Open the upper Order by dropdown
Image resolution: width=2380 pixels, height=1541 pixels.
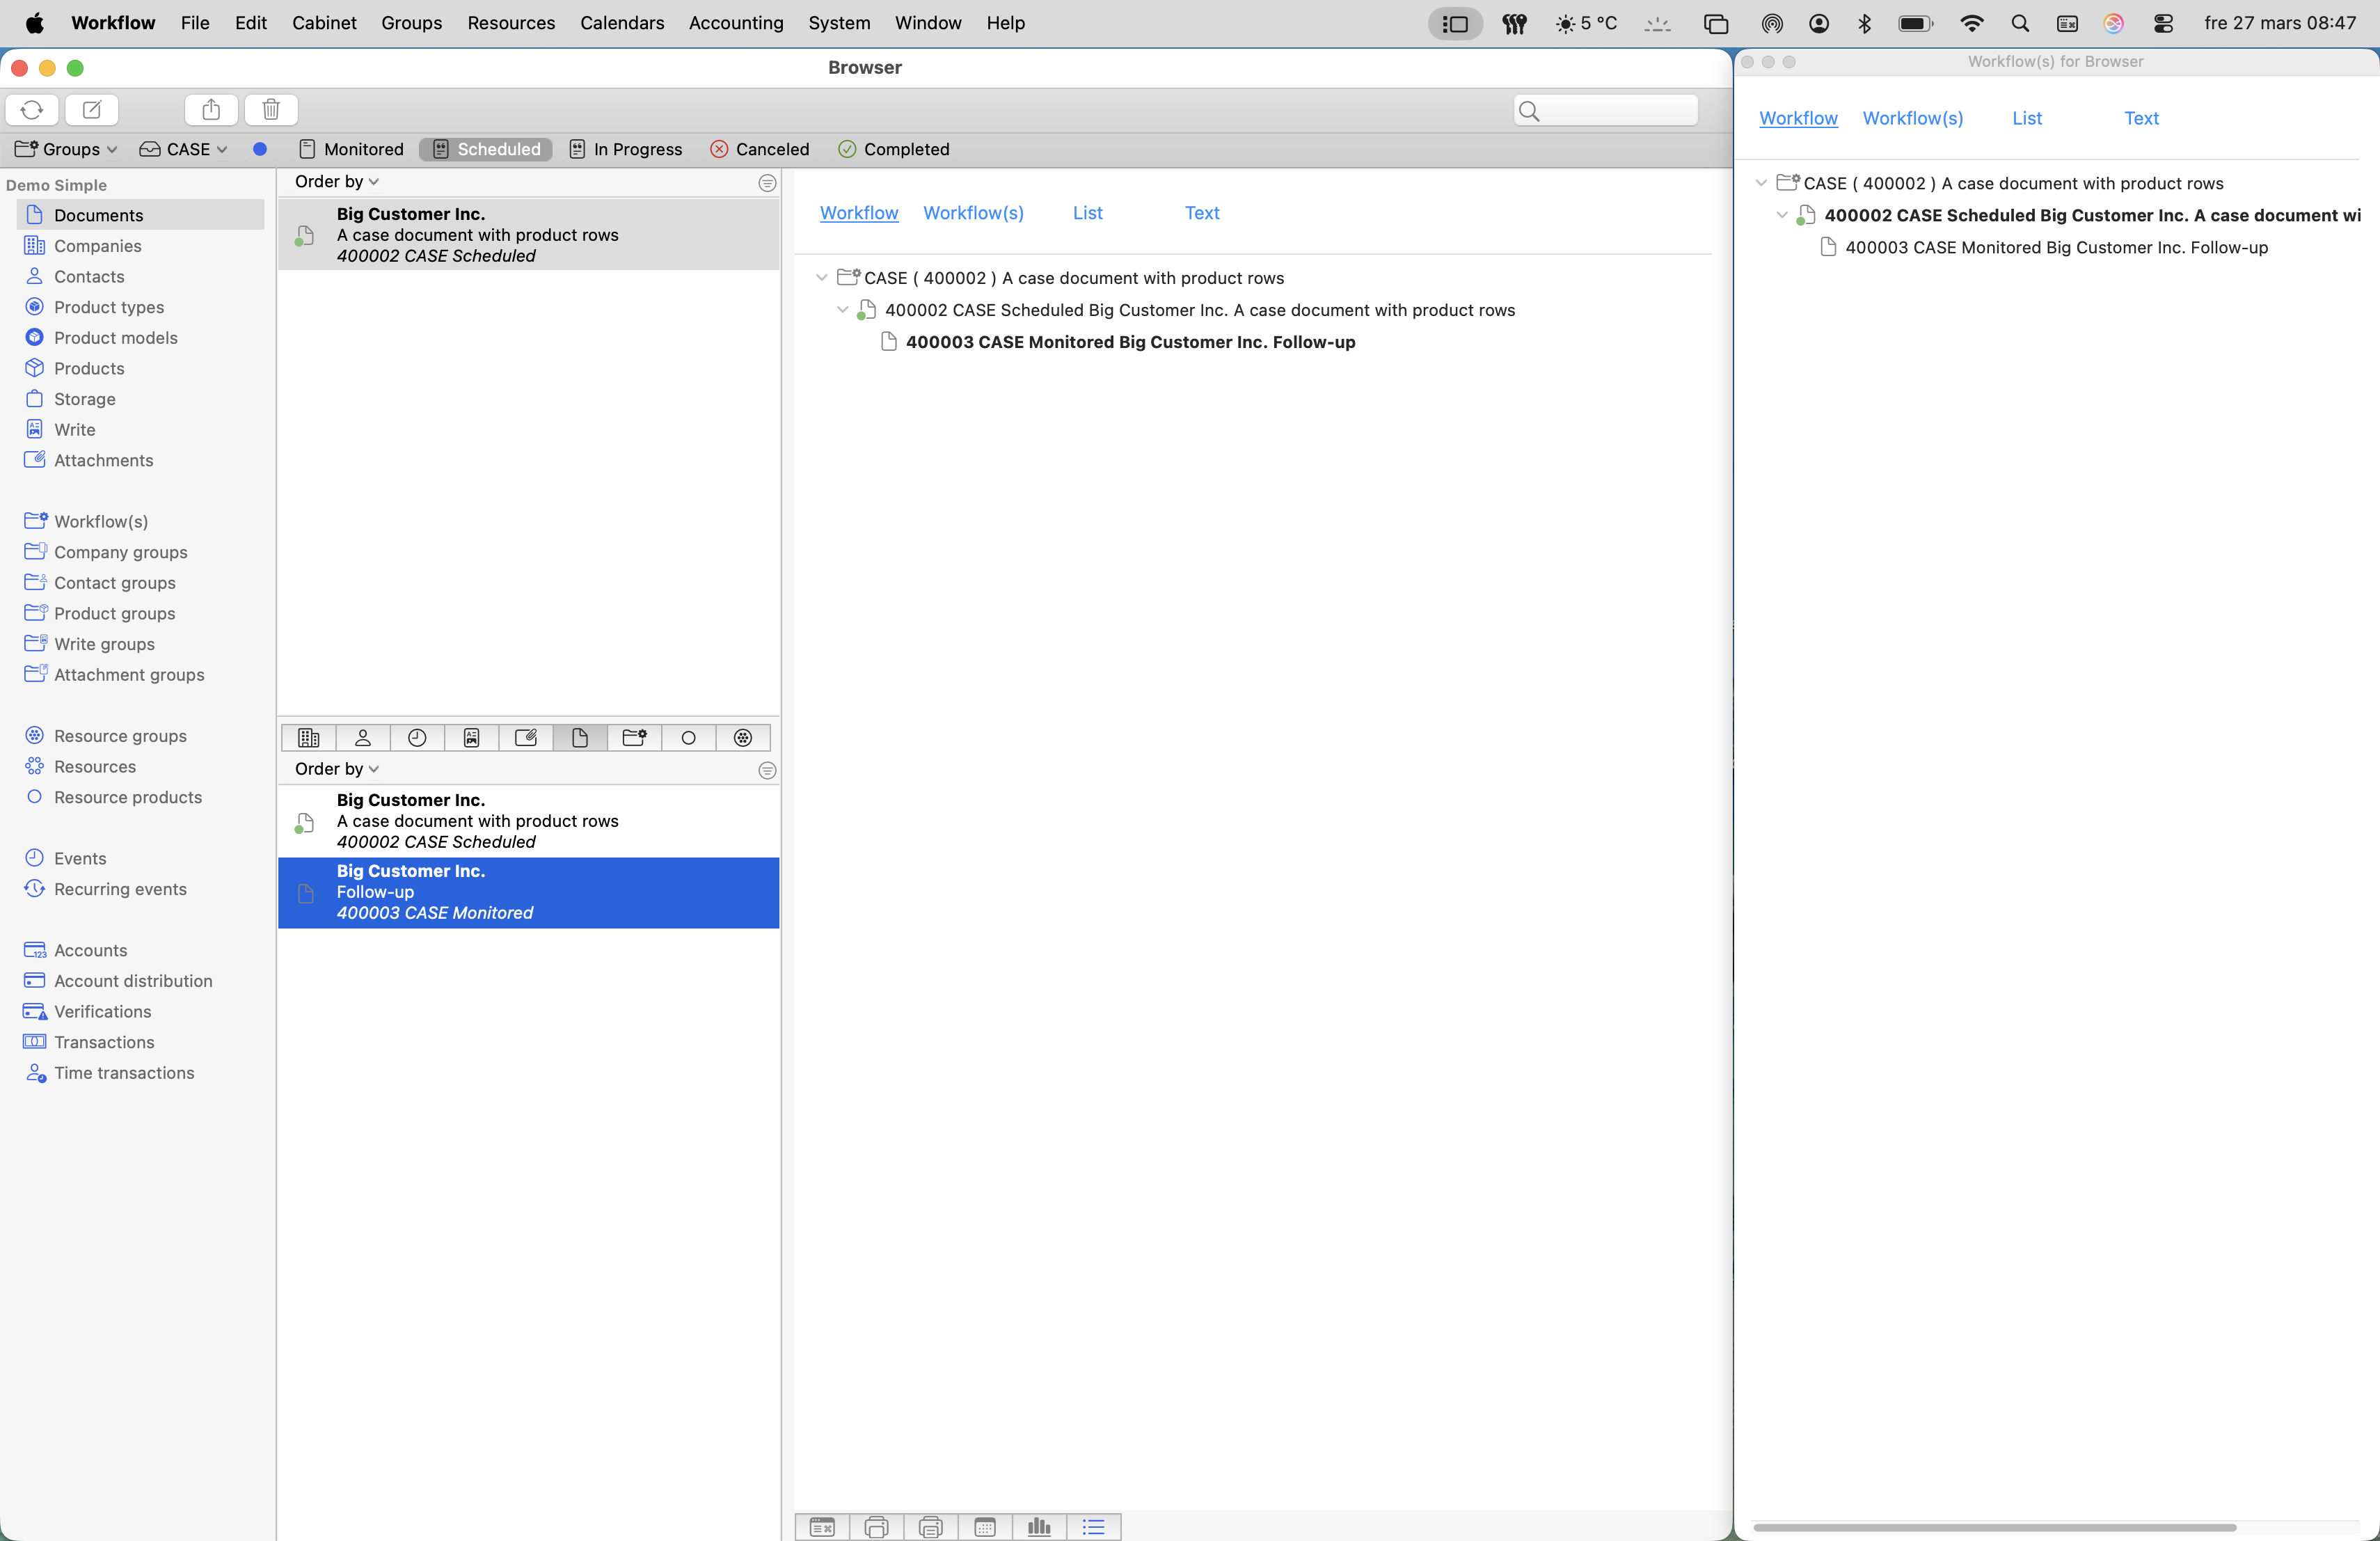point(336,181)
